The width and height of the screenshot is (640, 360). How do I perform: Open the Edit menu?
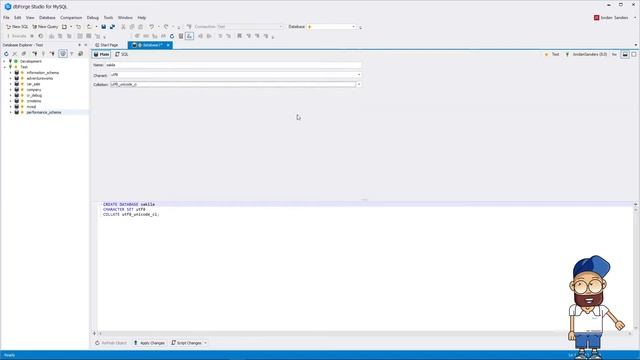(18, 18)
